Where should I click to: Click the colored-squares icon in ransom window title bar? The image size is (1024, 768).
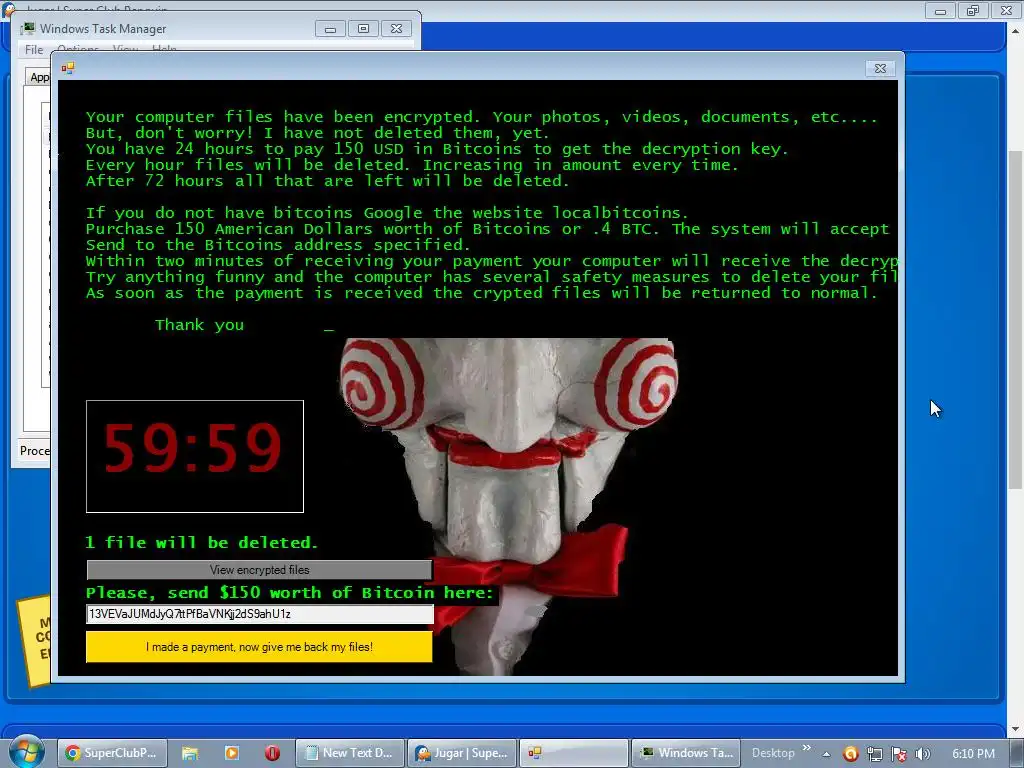68,68
